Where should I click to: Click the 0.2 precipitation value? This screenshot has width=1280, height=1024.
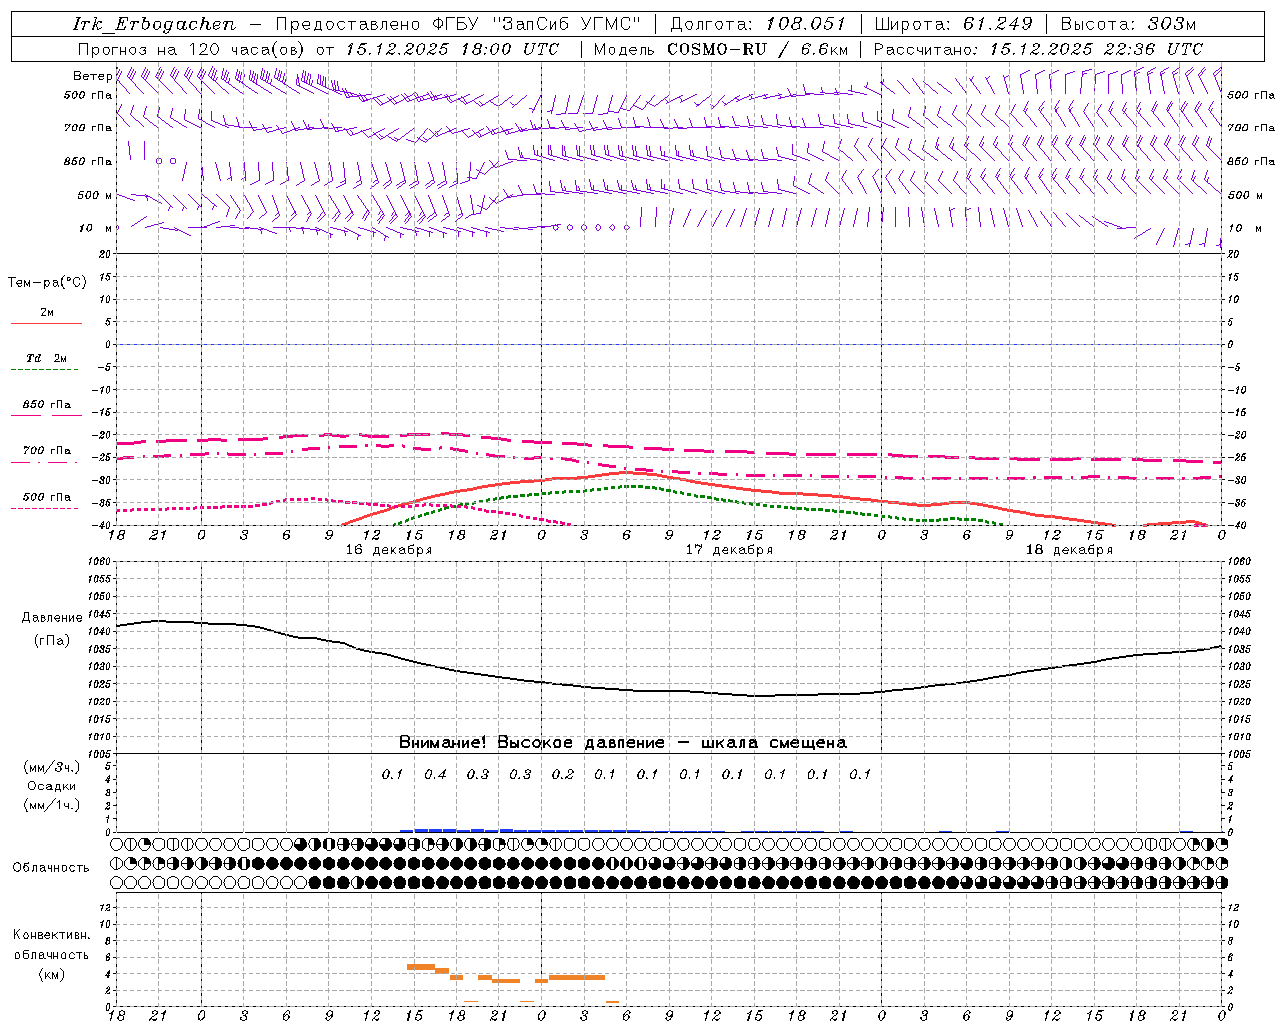[x=563, y=774]
